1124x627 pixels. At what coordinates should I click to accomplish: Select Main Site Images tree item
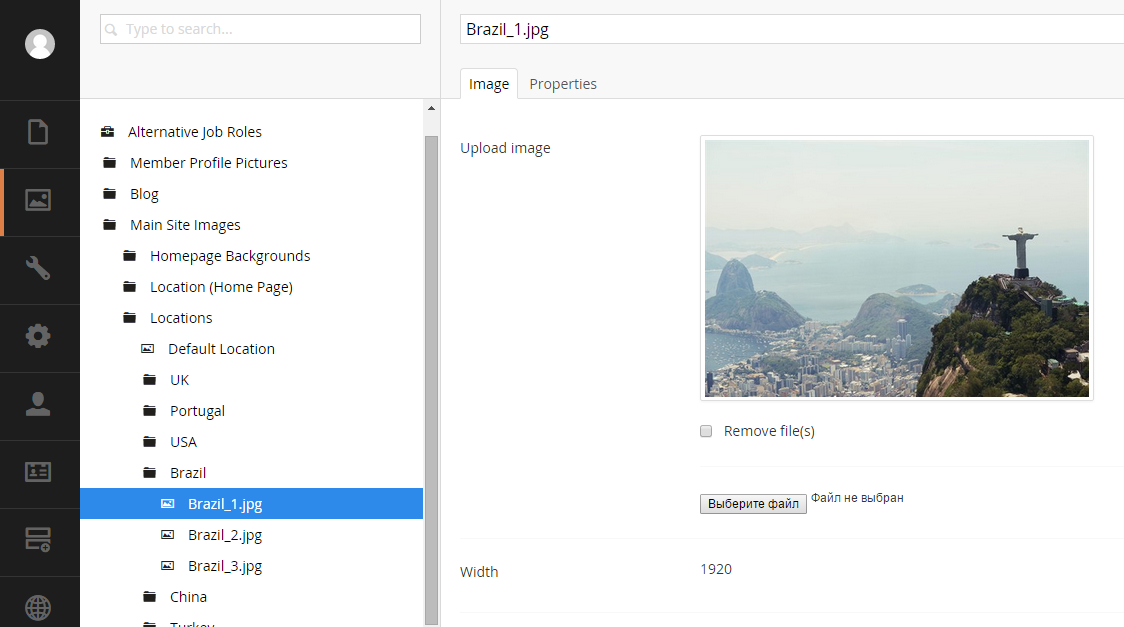tap(185, 225)
